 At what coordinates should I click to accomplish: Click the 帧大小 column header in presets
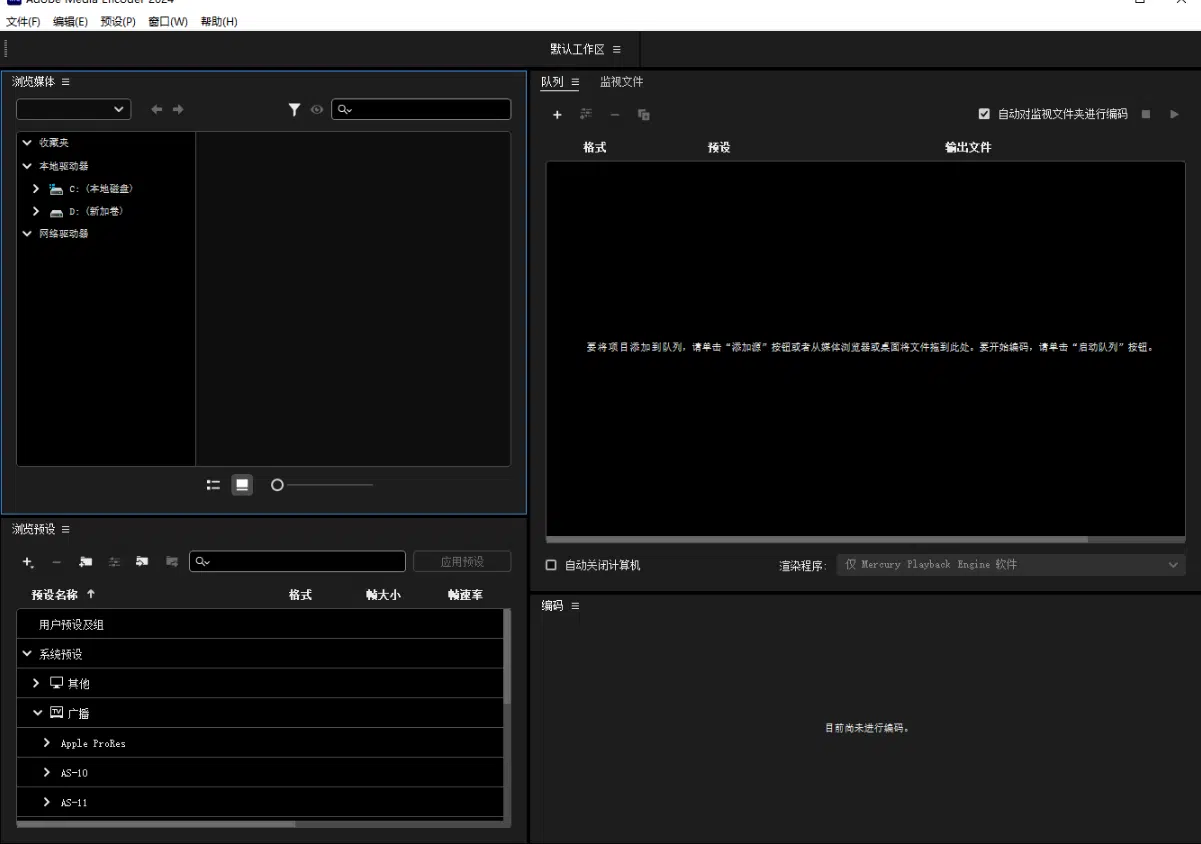pos(383,594)
